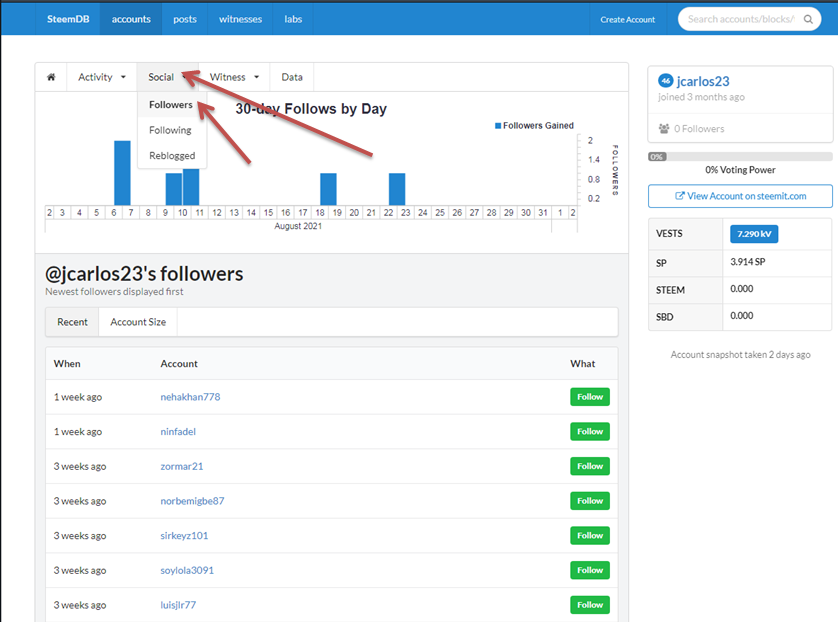
Task: Select Following from the Social menu
Action: click(x=170, y=130)
